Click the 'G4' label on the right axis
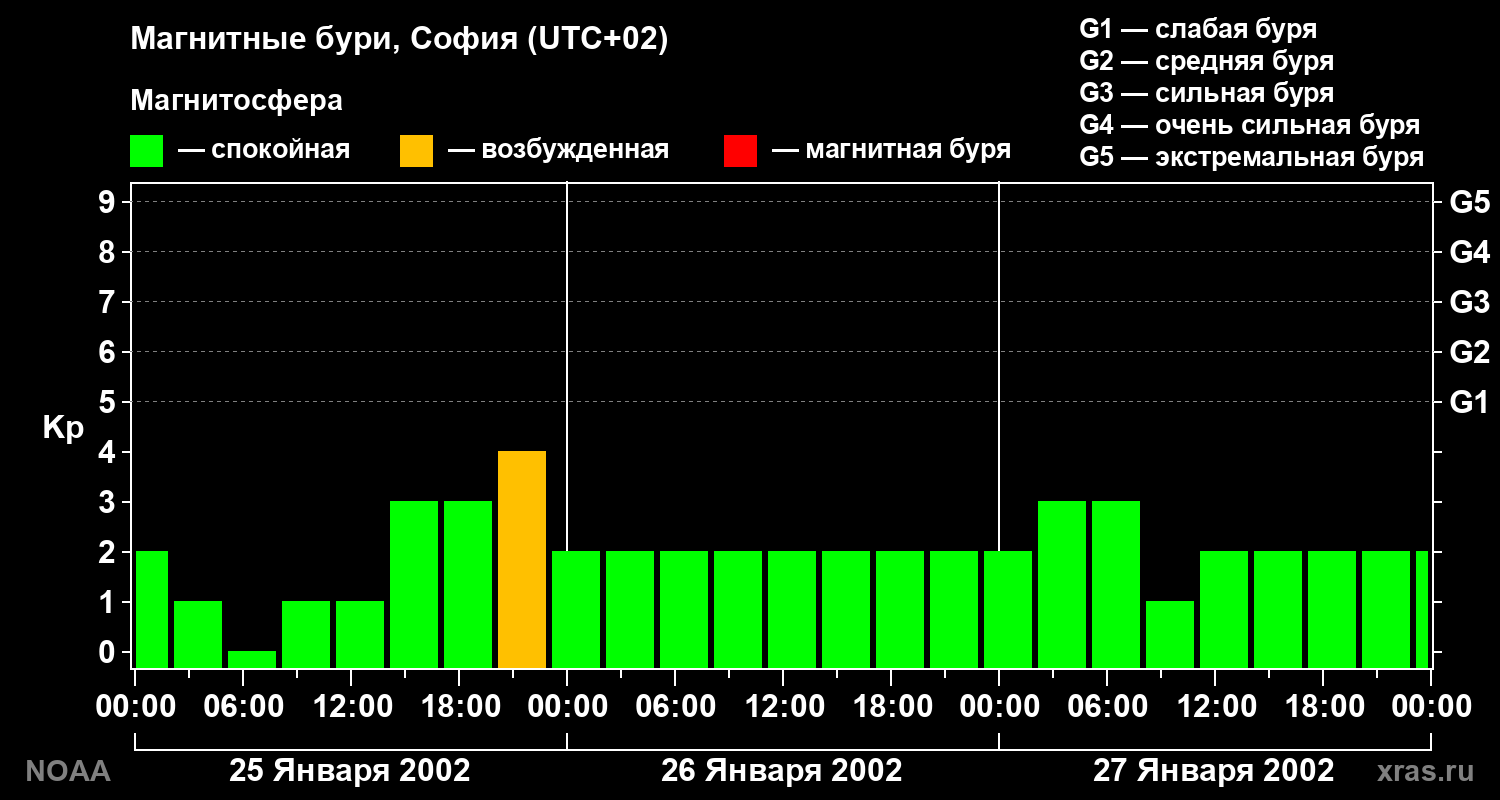Image resolution: width=1500 pixels, height=800 pixels. tap(1469, 252)
